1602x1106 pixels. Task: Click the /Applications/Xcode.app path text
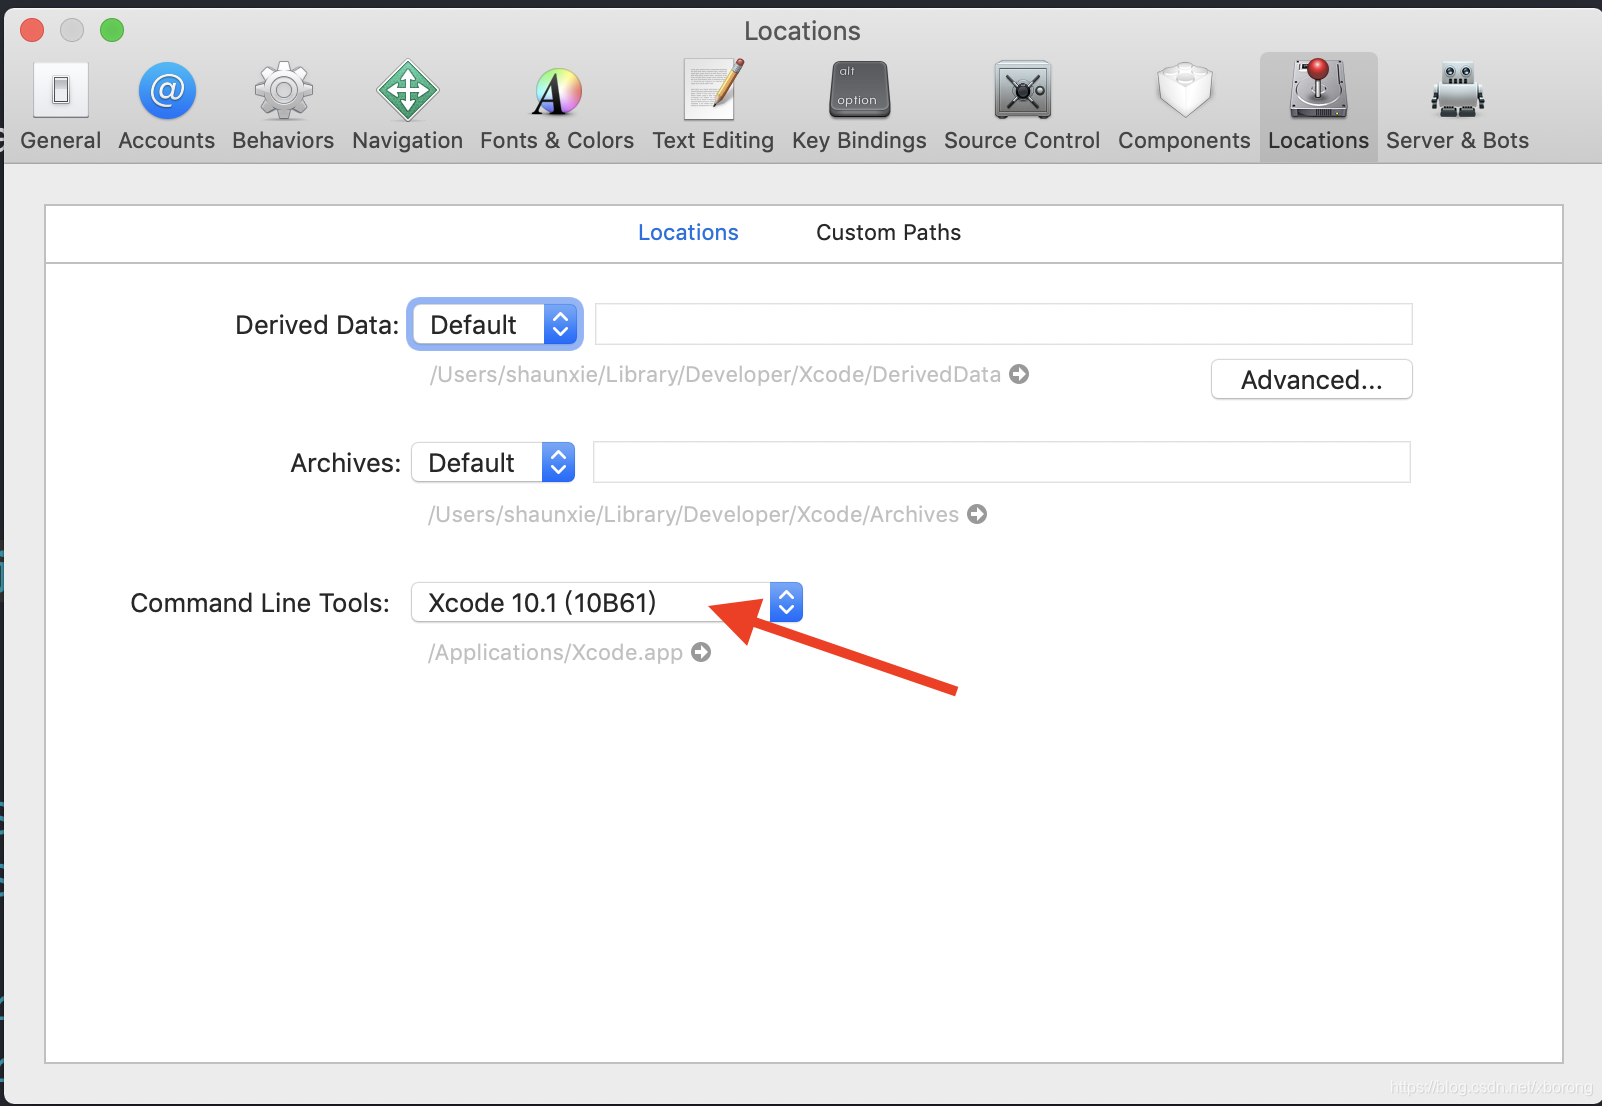(x=555, y=652)
